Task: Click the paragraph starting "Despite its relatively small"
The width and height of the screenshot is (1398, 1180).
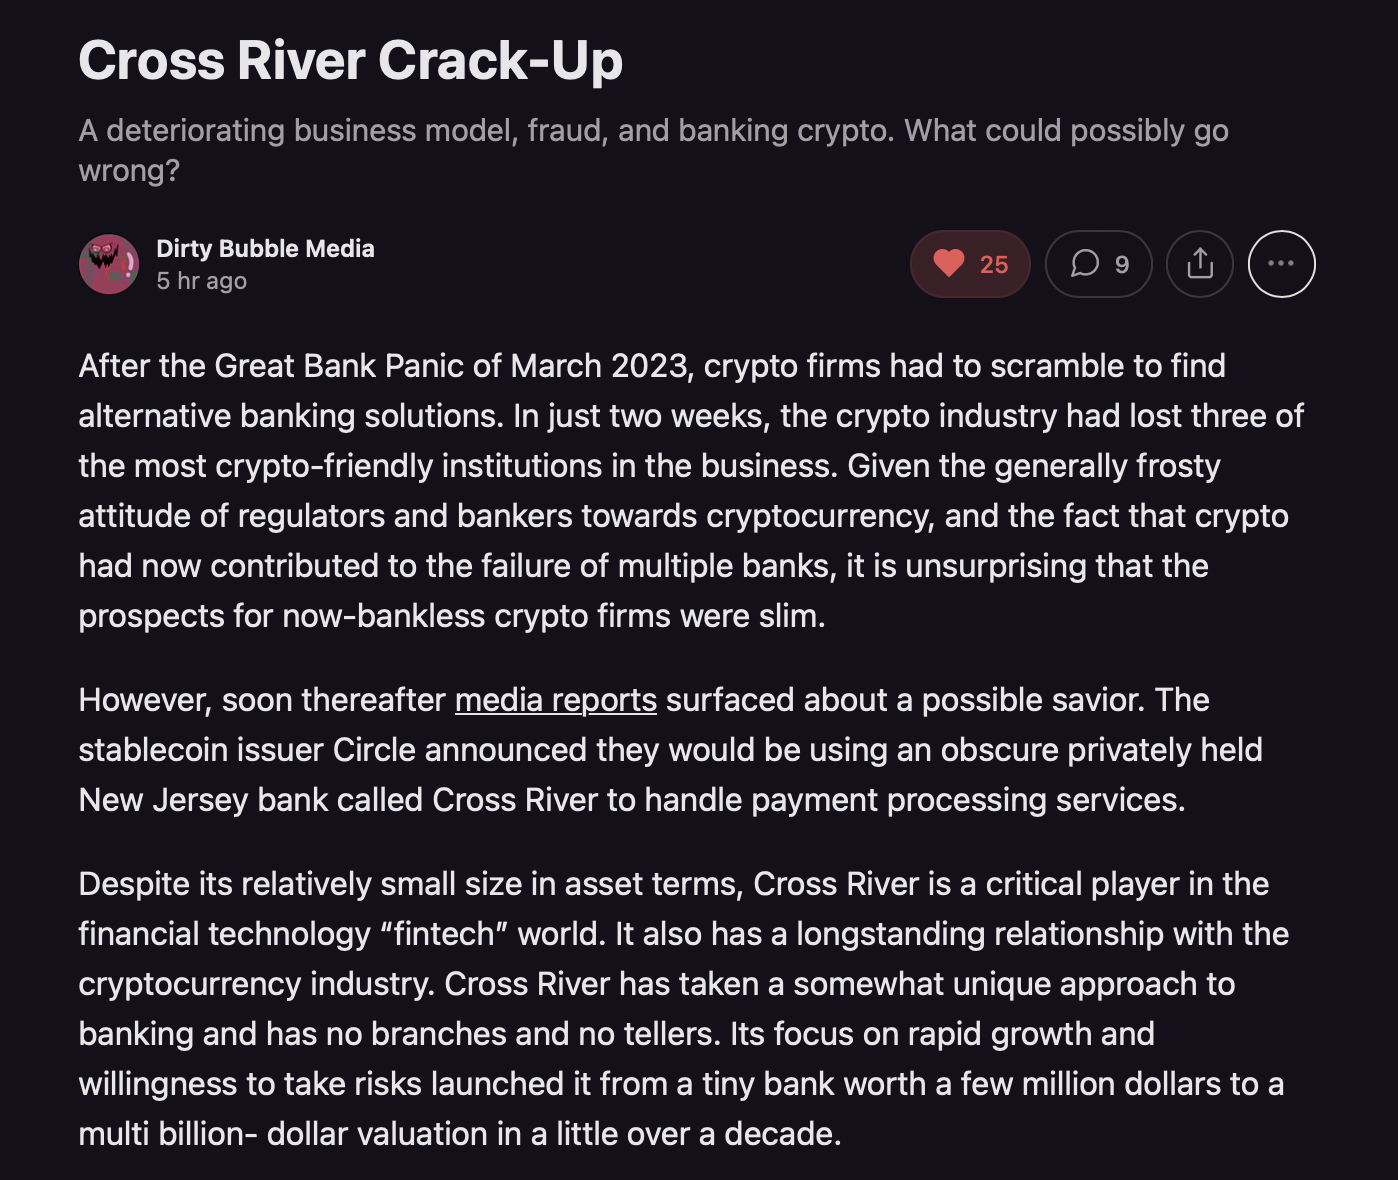Action: [x=680, y=1009]
